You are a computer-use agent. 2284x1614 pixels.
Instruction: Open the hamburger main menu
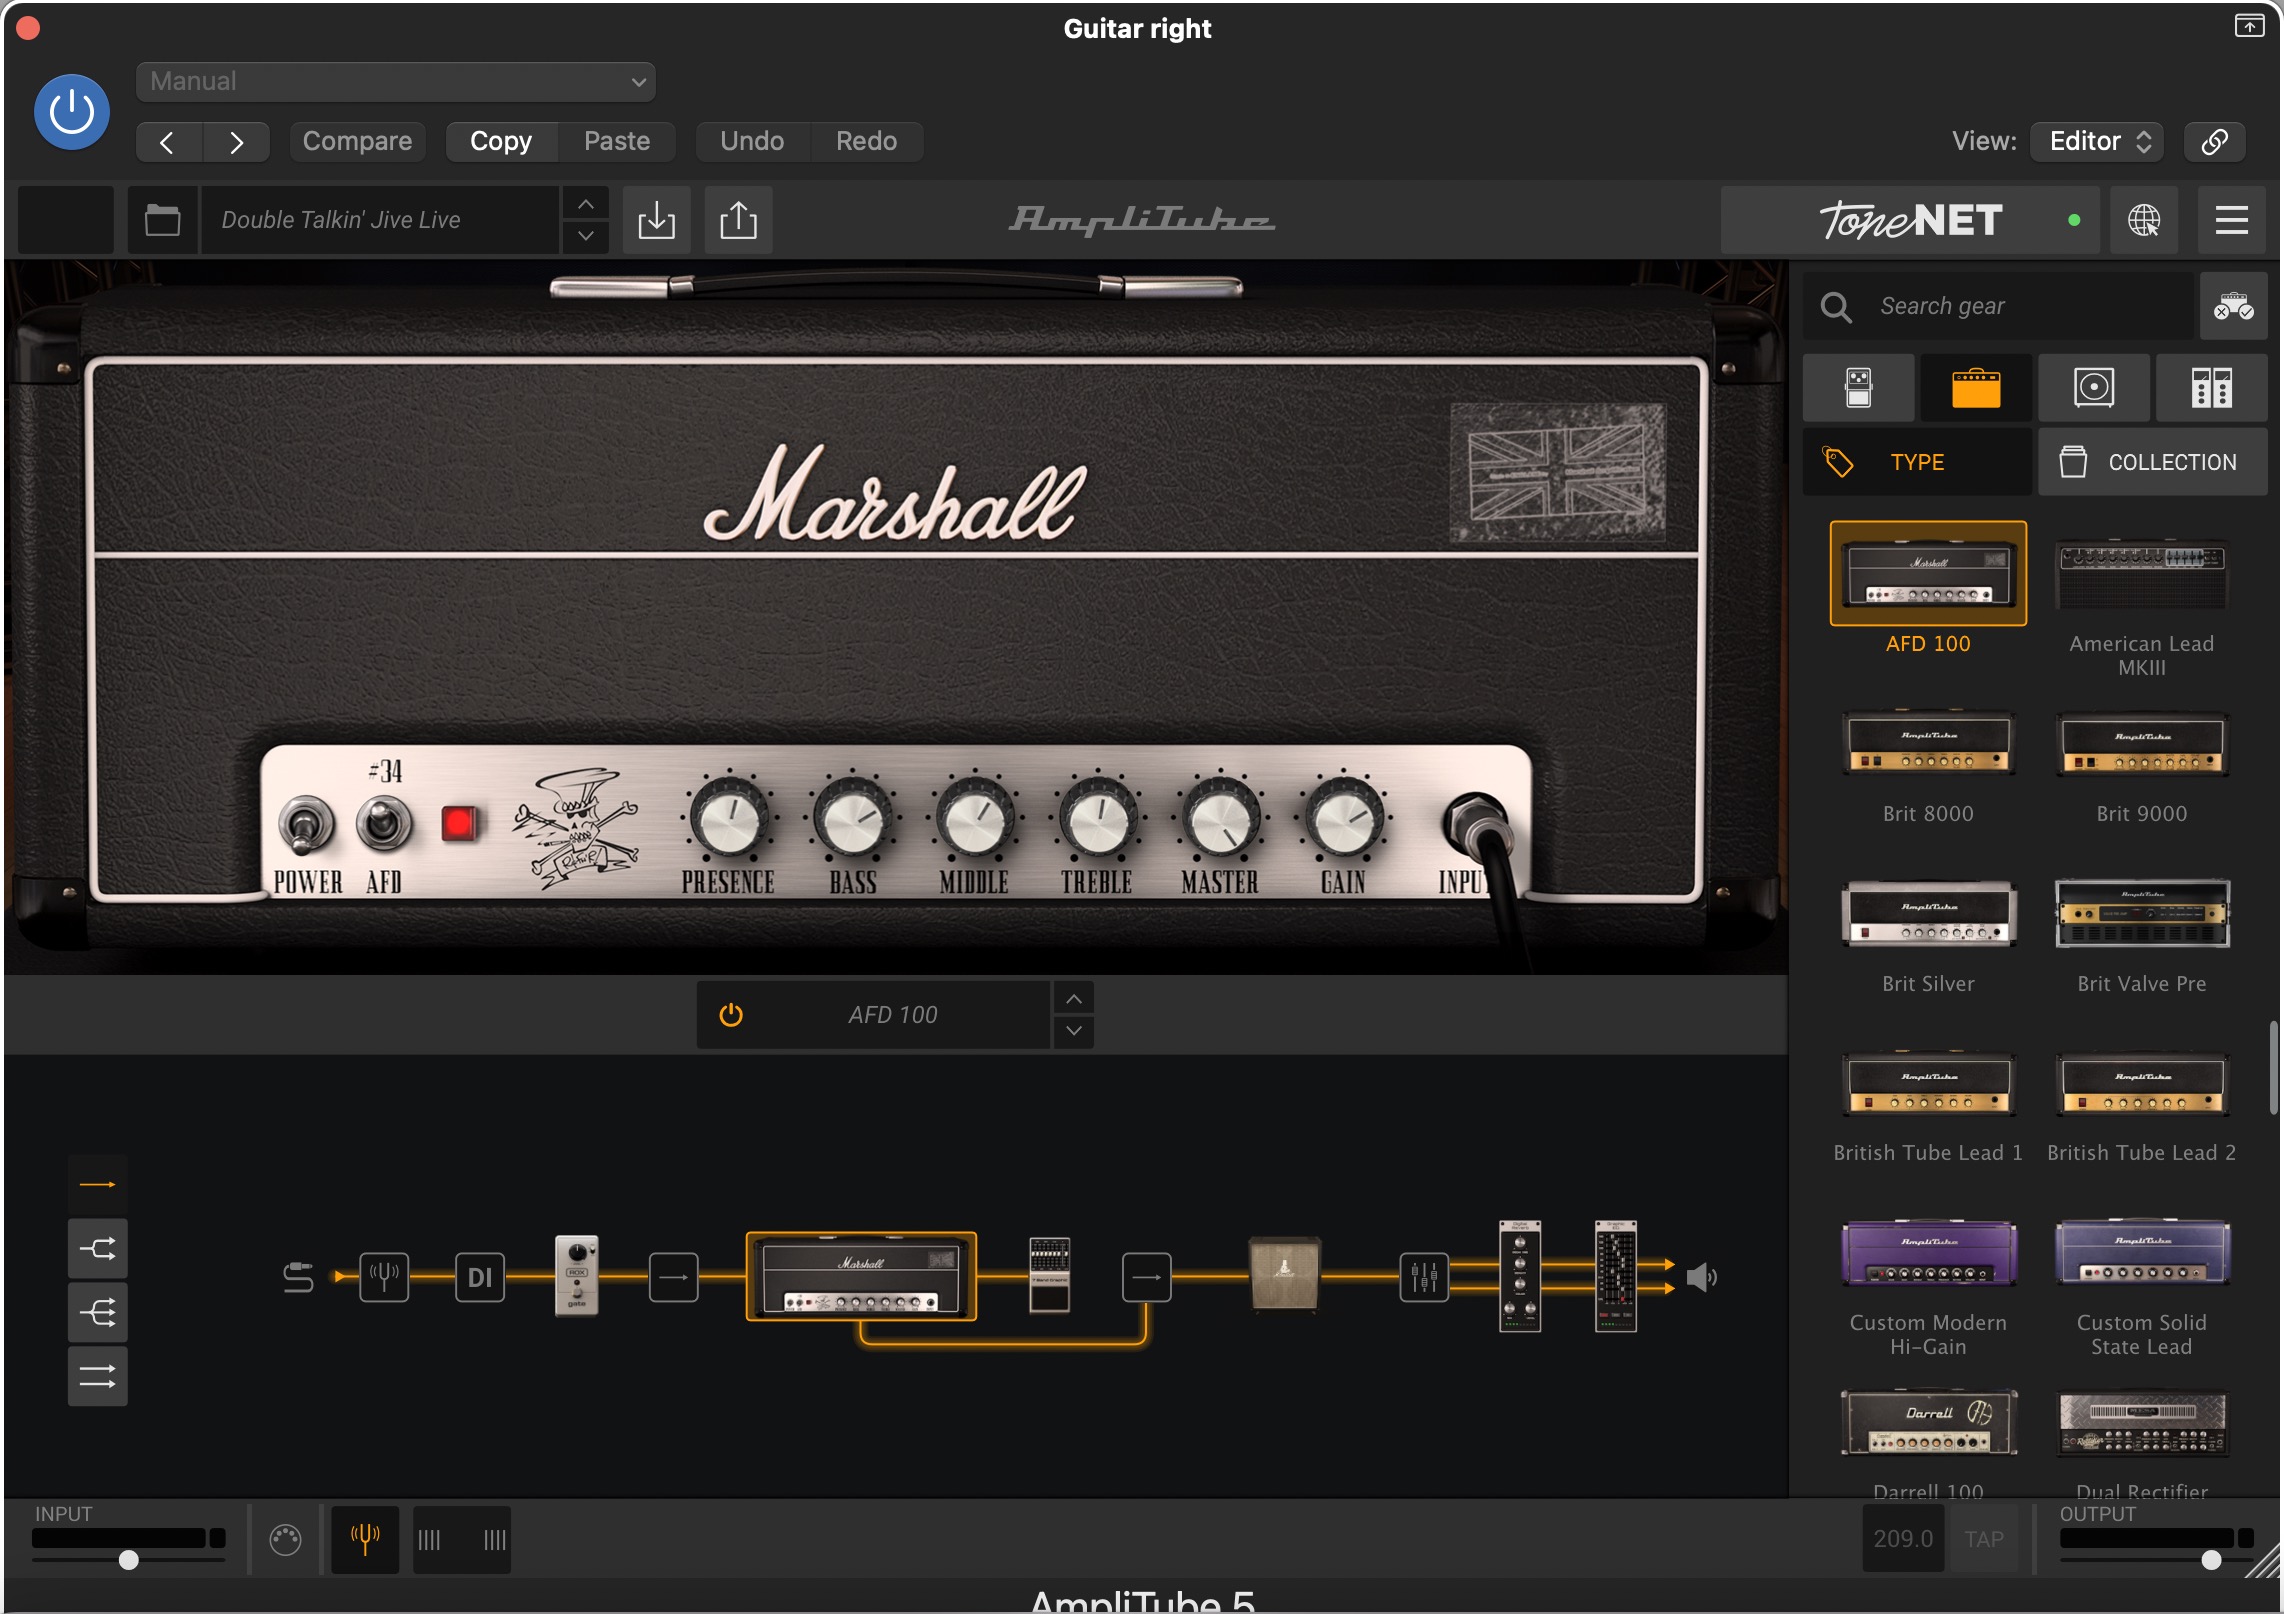2231,220
